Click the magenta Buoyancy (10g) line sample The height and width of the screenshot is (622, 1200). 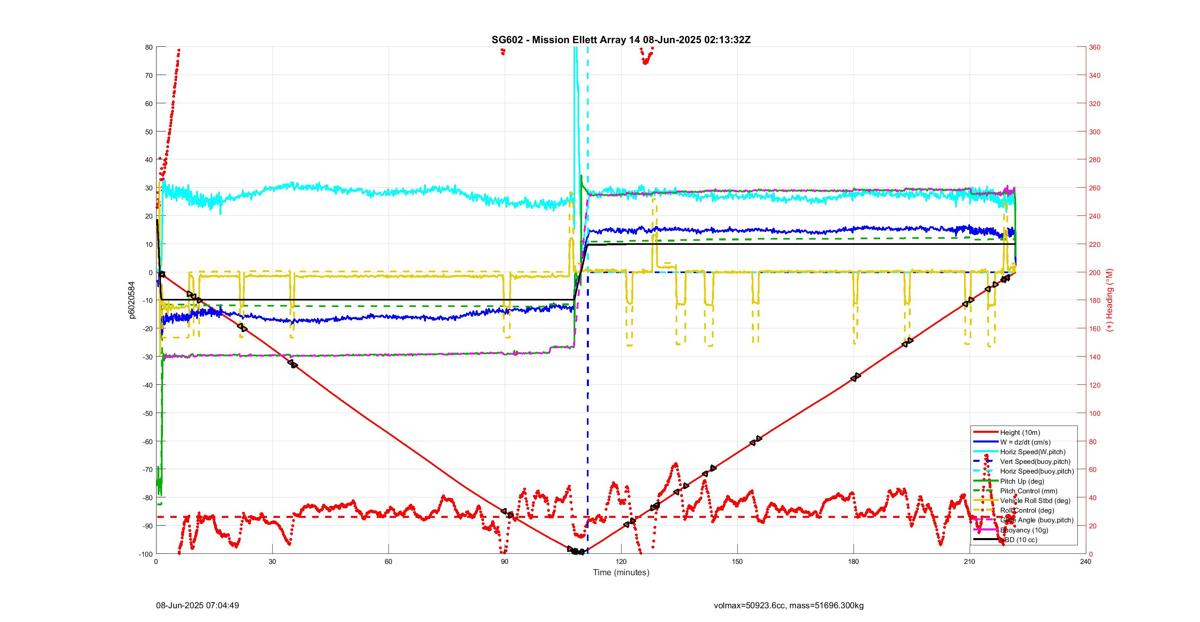986,529
